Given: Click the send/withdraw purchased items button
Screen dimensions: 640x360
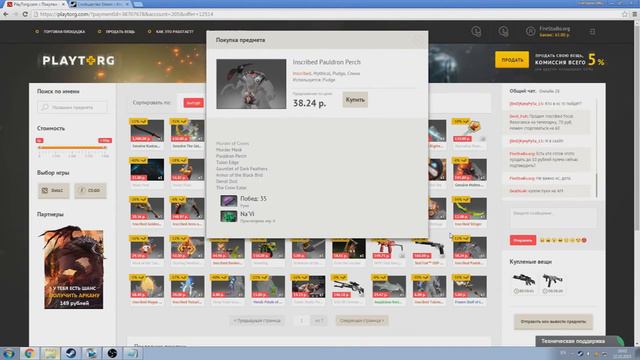Looking at the screenshot, I should [x=553, y=322].
